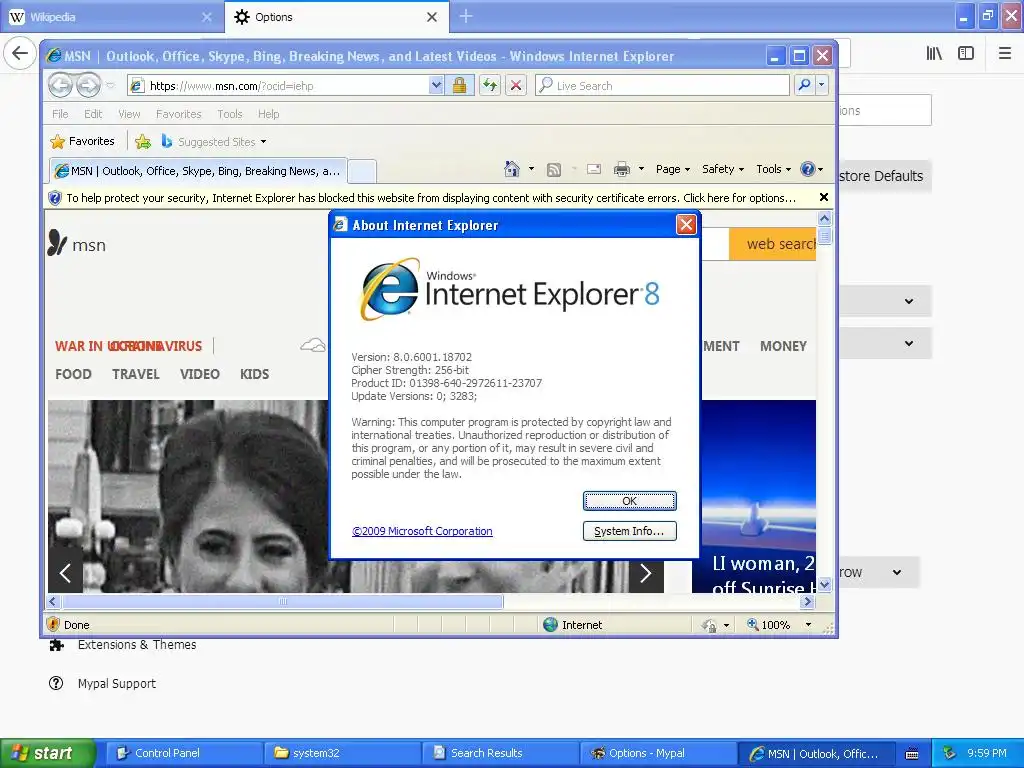Open Mypal hamburger menu
1024x768 pixels.
[1005, 54]
